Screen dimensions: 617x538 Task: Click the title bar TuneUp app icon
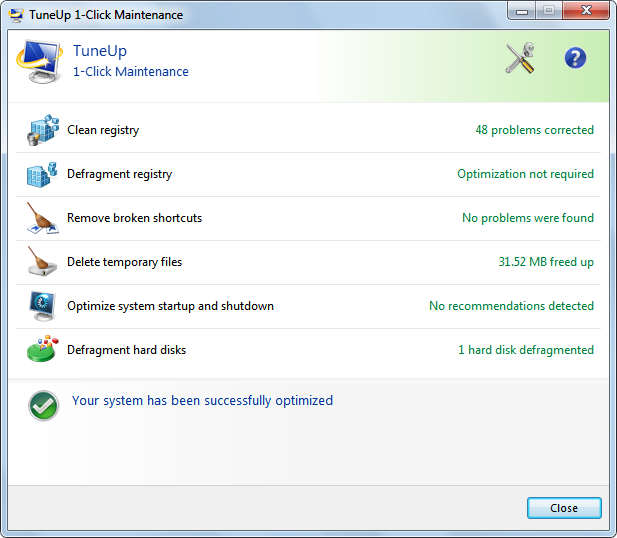tap(17, 15)
